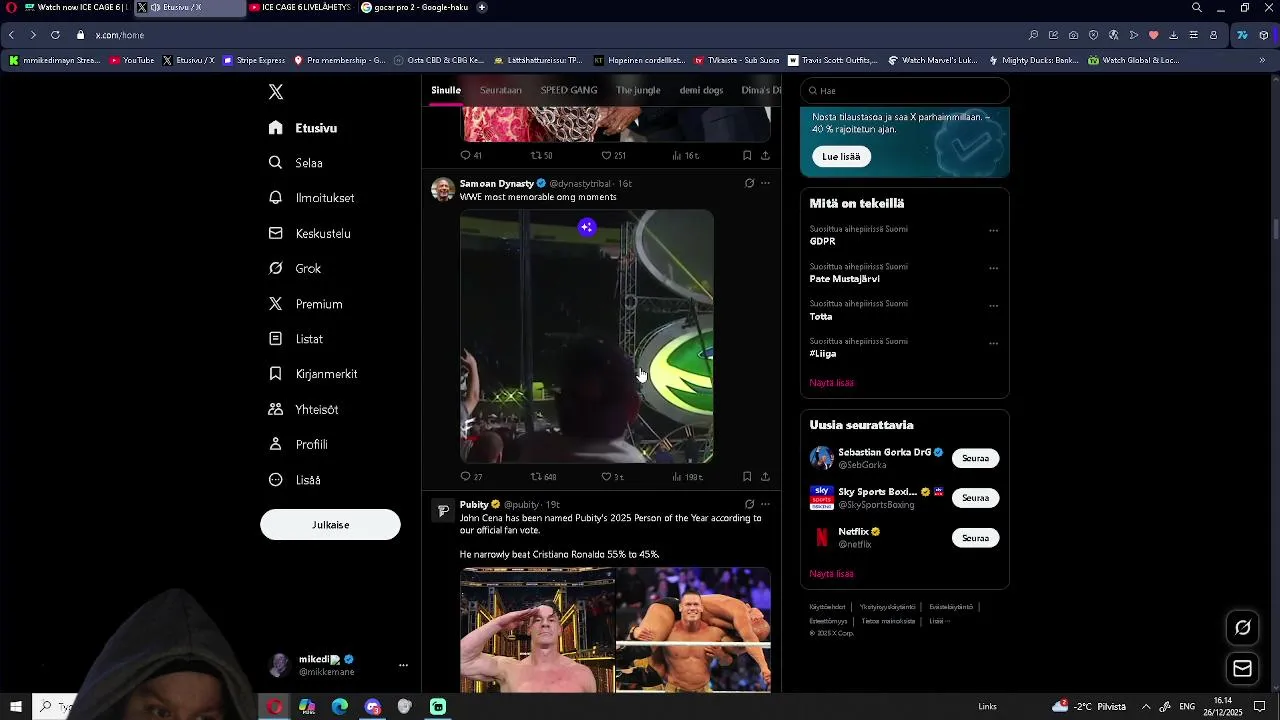
Task: Click Lue lisää in Premium promo
Action: click(841, 156)
